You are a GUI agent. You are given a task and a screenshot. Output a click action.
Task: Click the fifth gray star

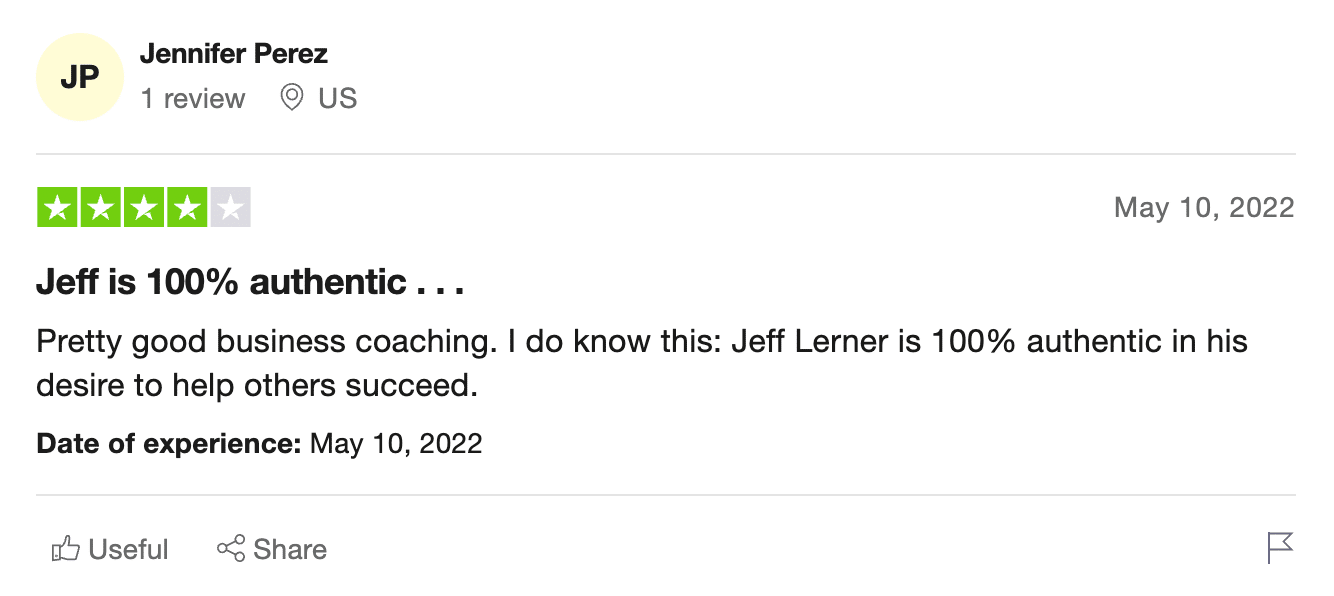(x=230, y=207)
